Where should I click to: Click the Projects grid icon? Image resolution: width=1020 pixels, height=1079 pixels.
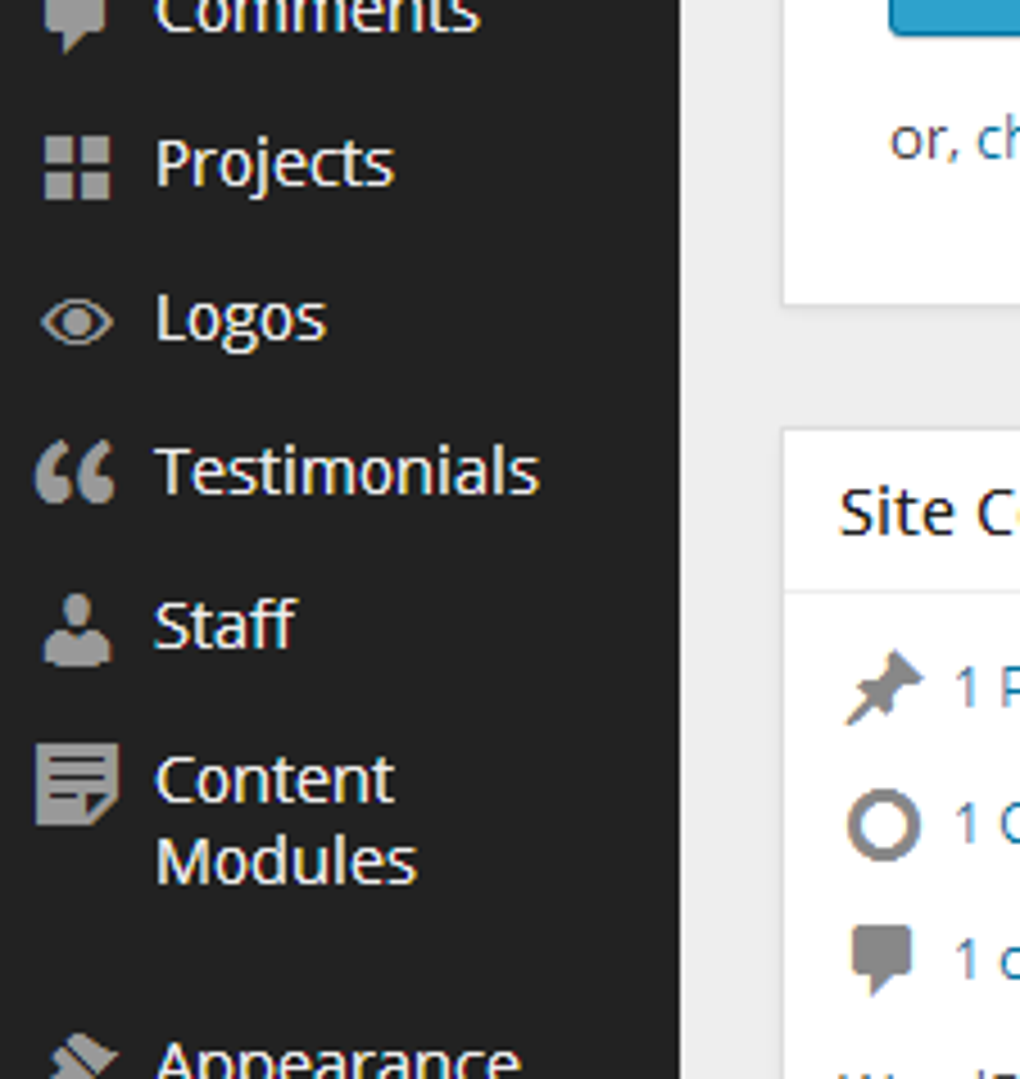[x=77, y=167]
